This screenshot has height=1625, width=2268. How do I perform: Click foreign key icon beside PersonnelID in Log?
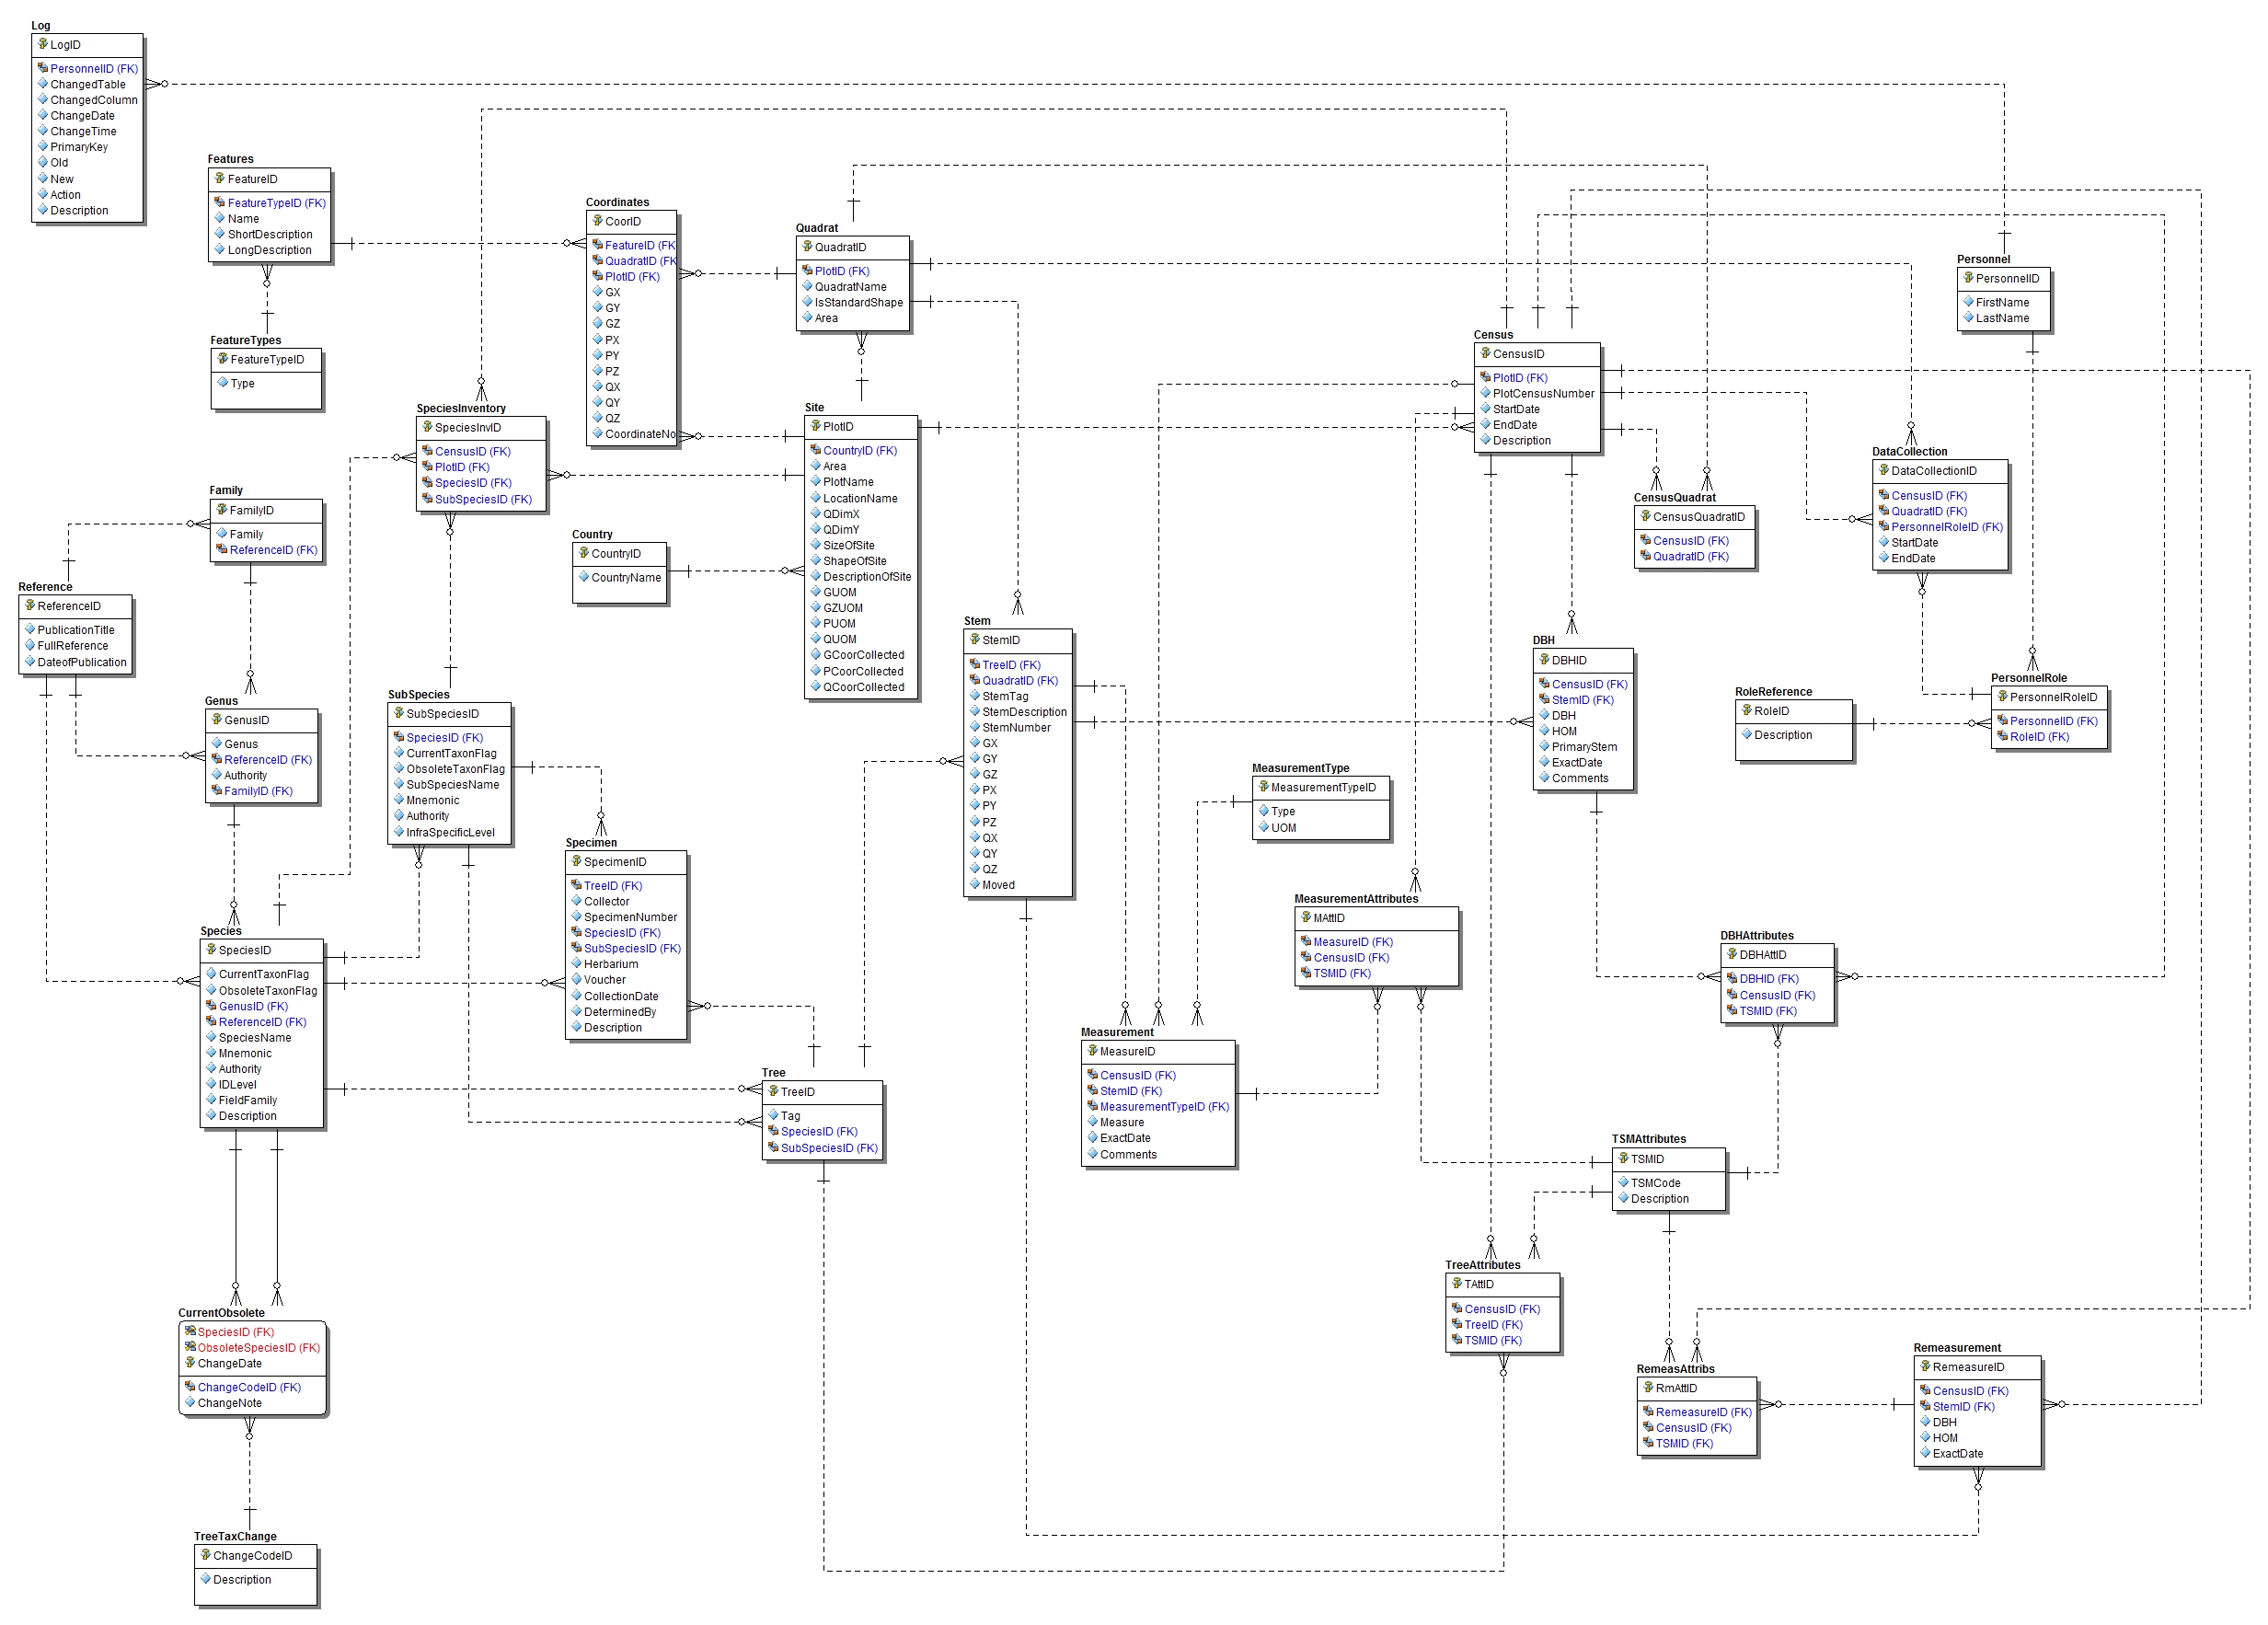43,68
